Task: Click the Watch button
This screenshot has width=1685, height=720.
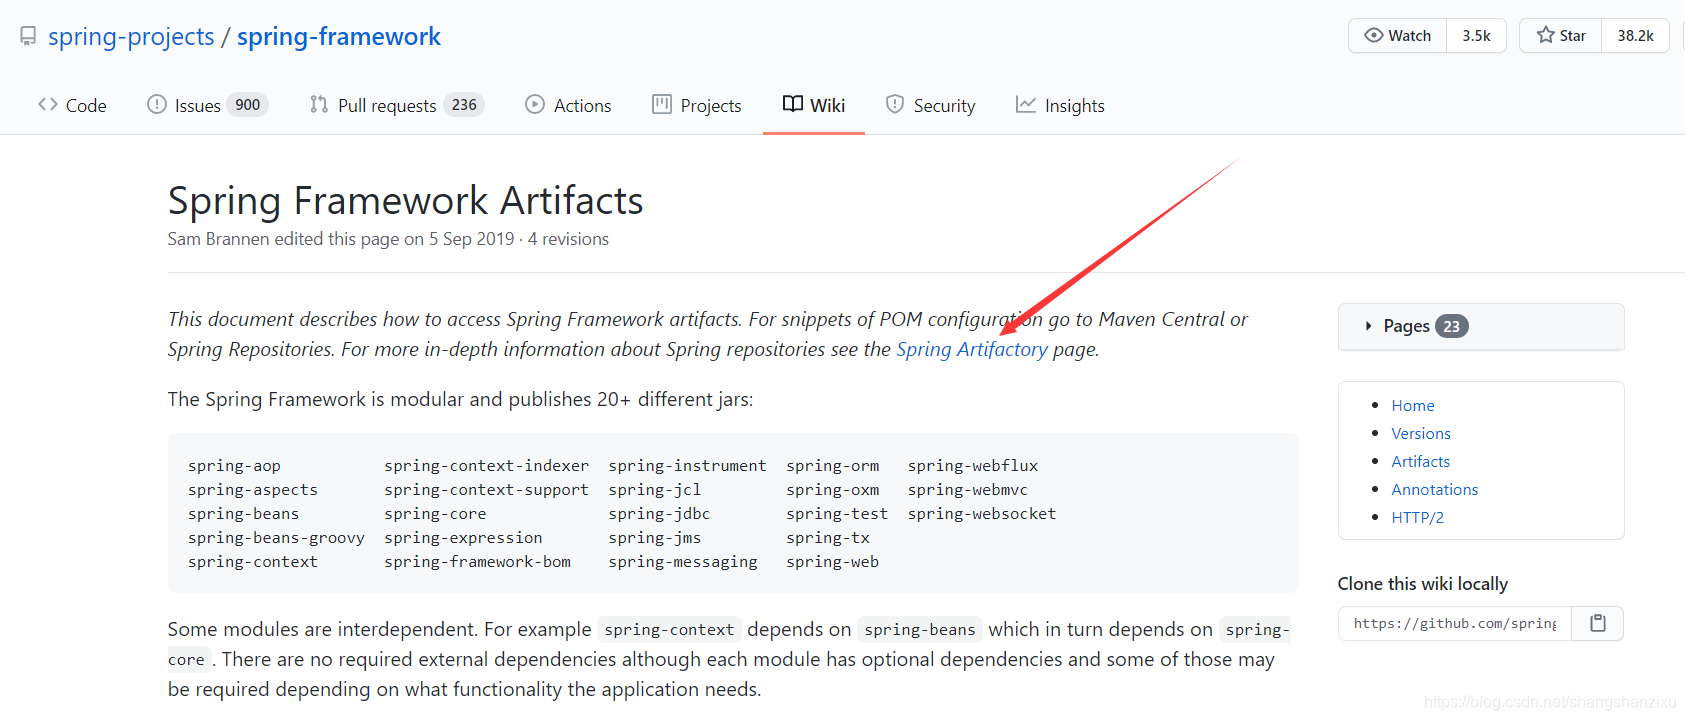Action: pyautogui.click(x=1398, y=36)
